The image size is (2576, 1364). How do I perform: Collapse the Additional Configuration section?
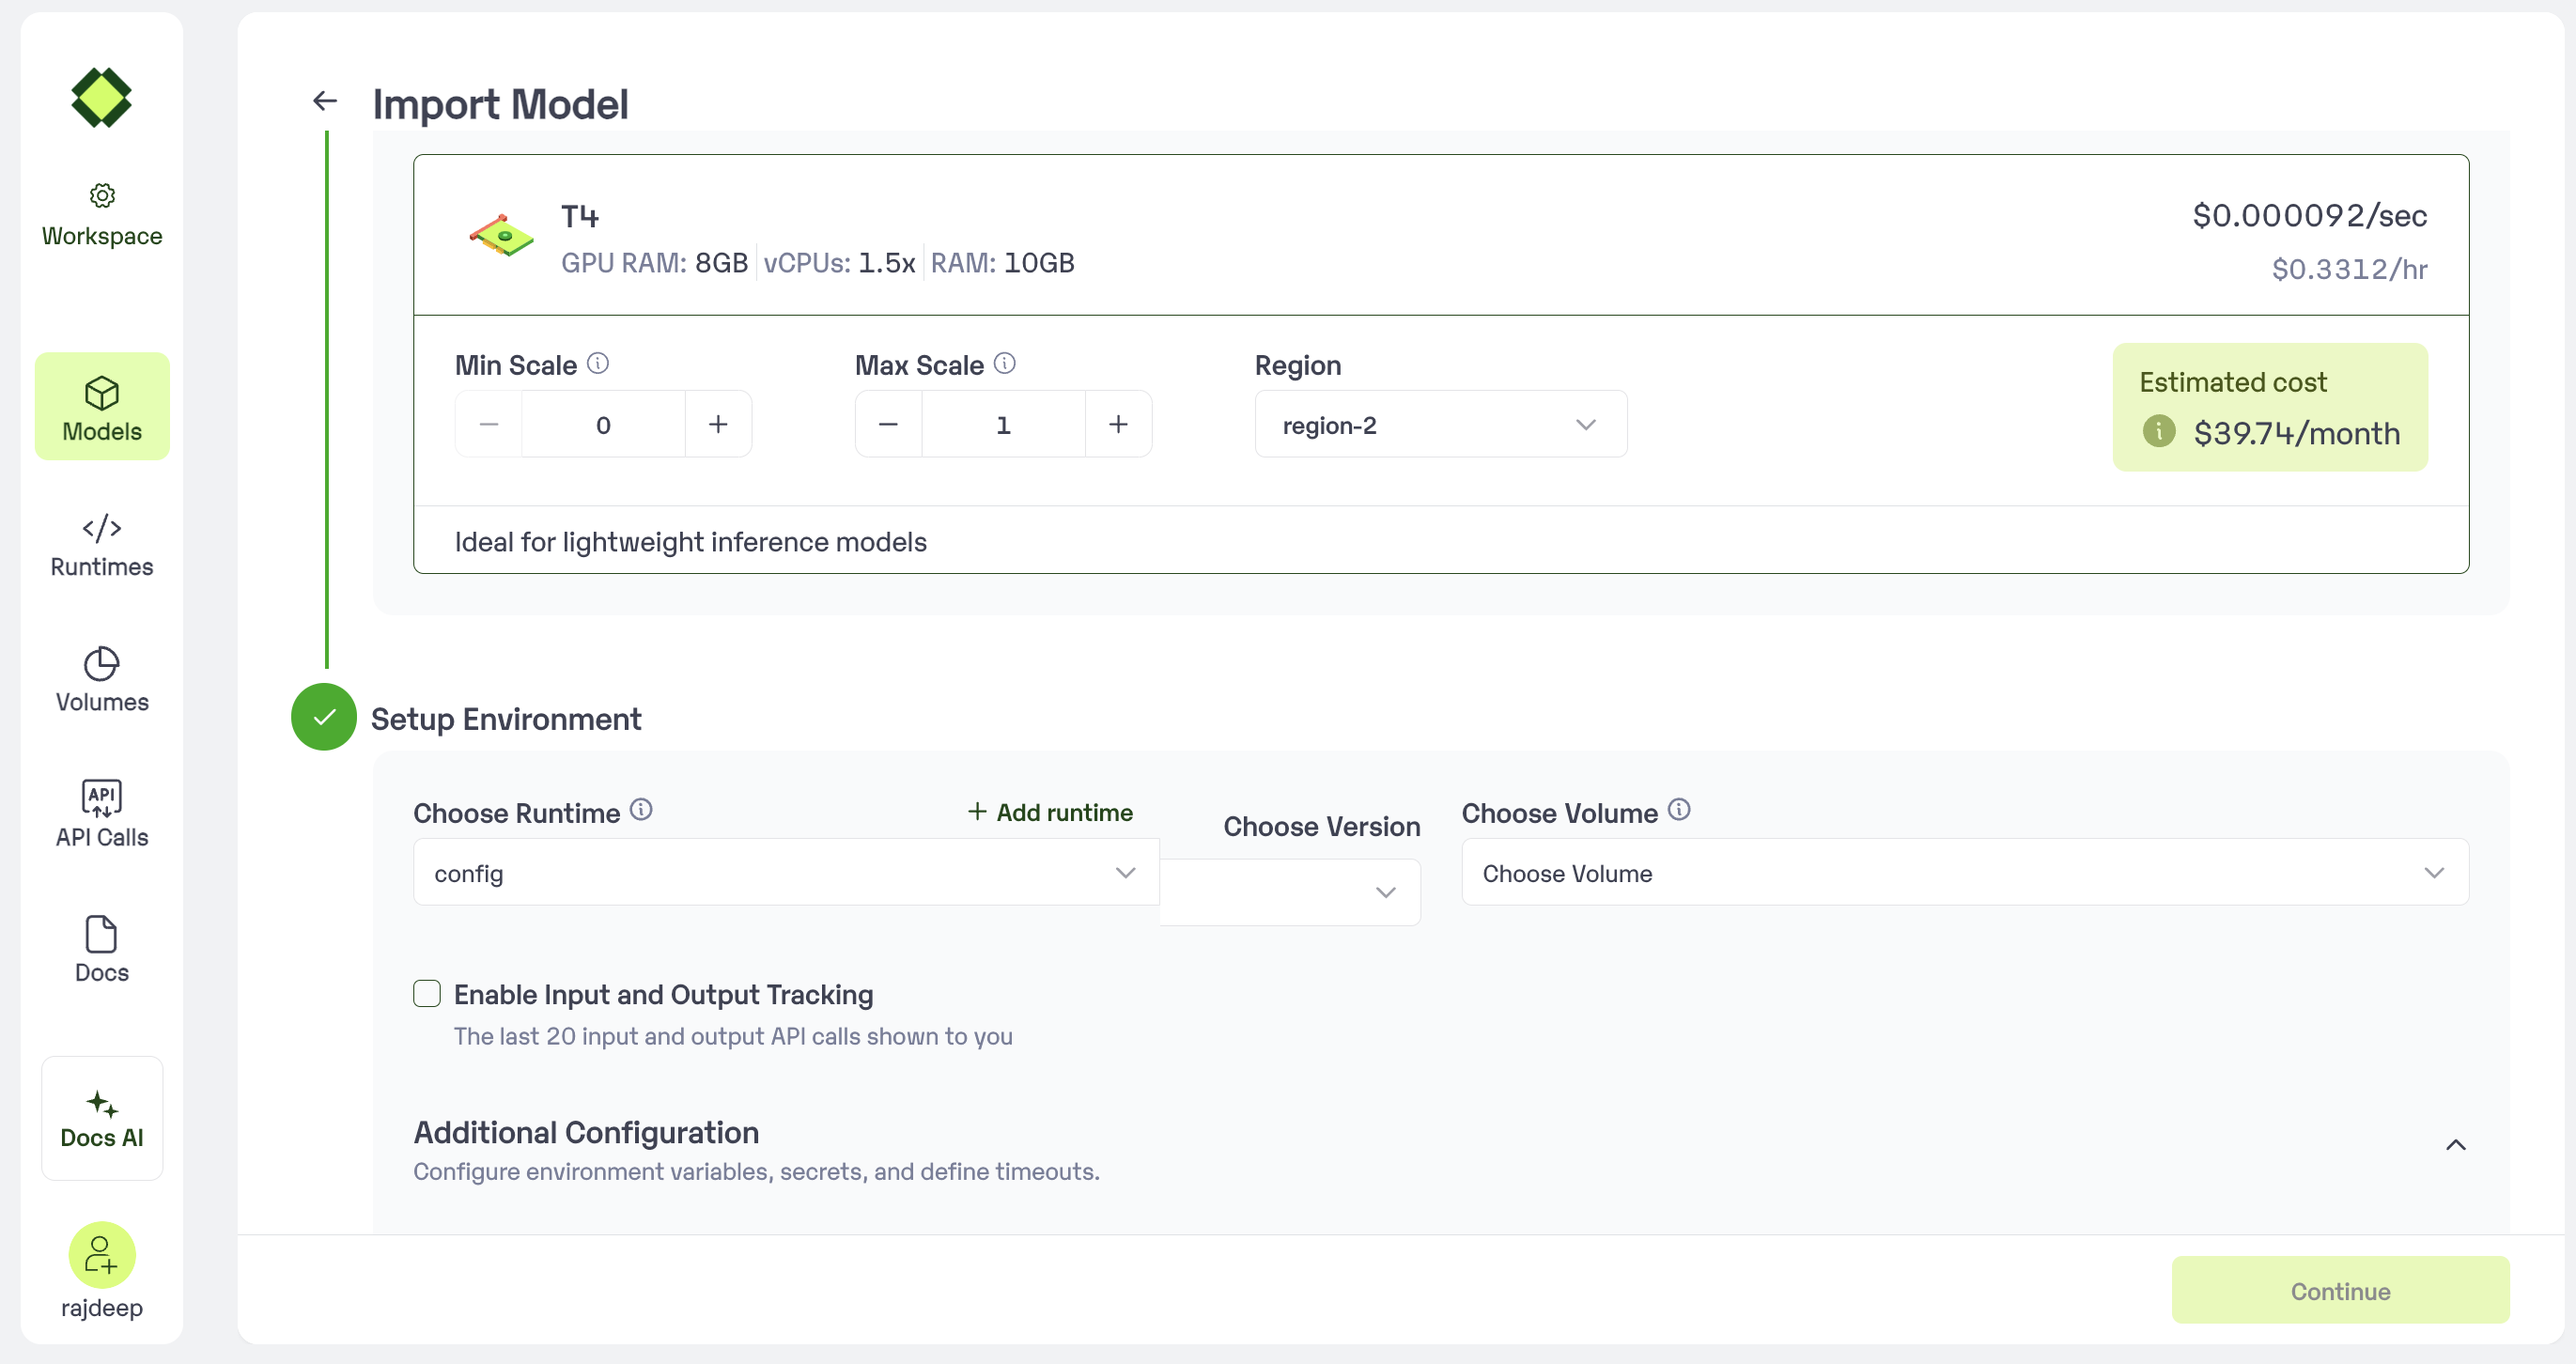2455,1145
